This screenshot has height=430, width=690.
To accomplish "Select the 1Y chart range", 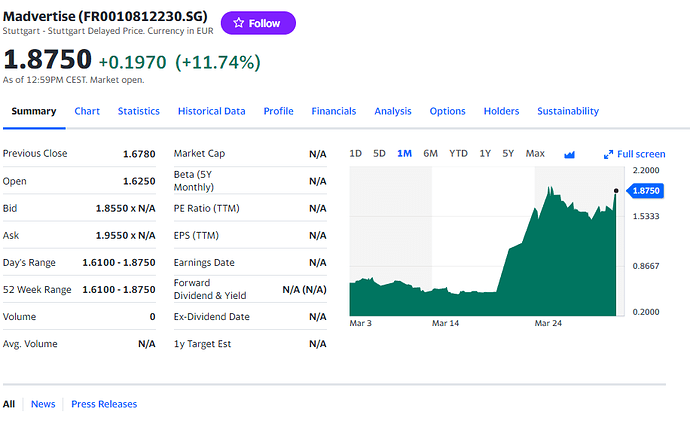I will [x=485, y=154].
